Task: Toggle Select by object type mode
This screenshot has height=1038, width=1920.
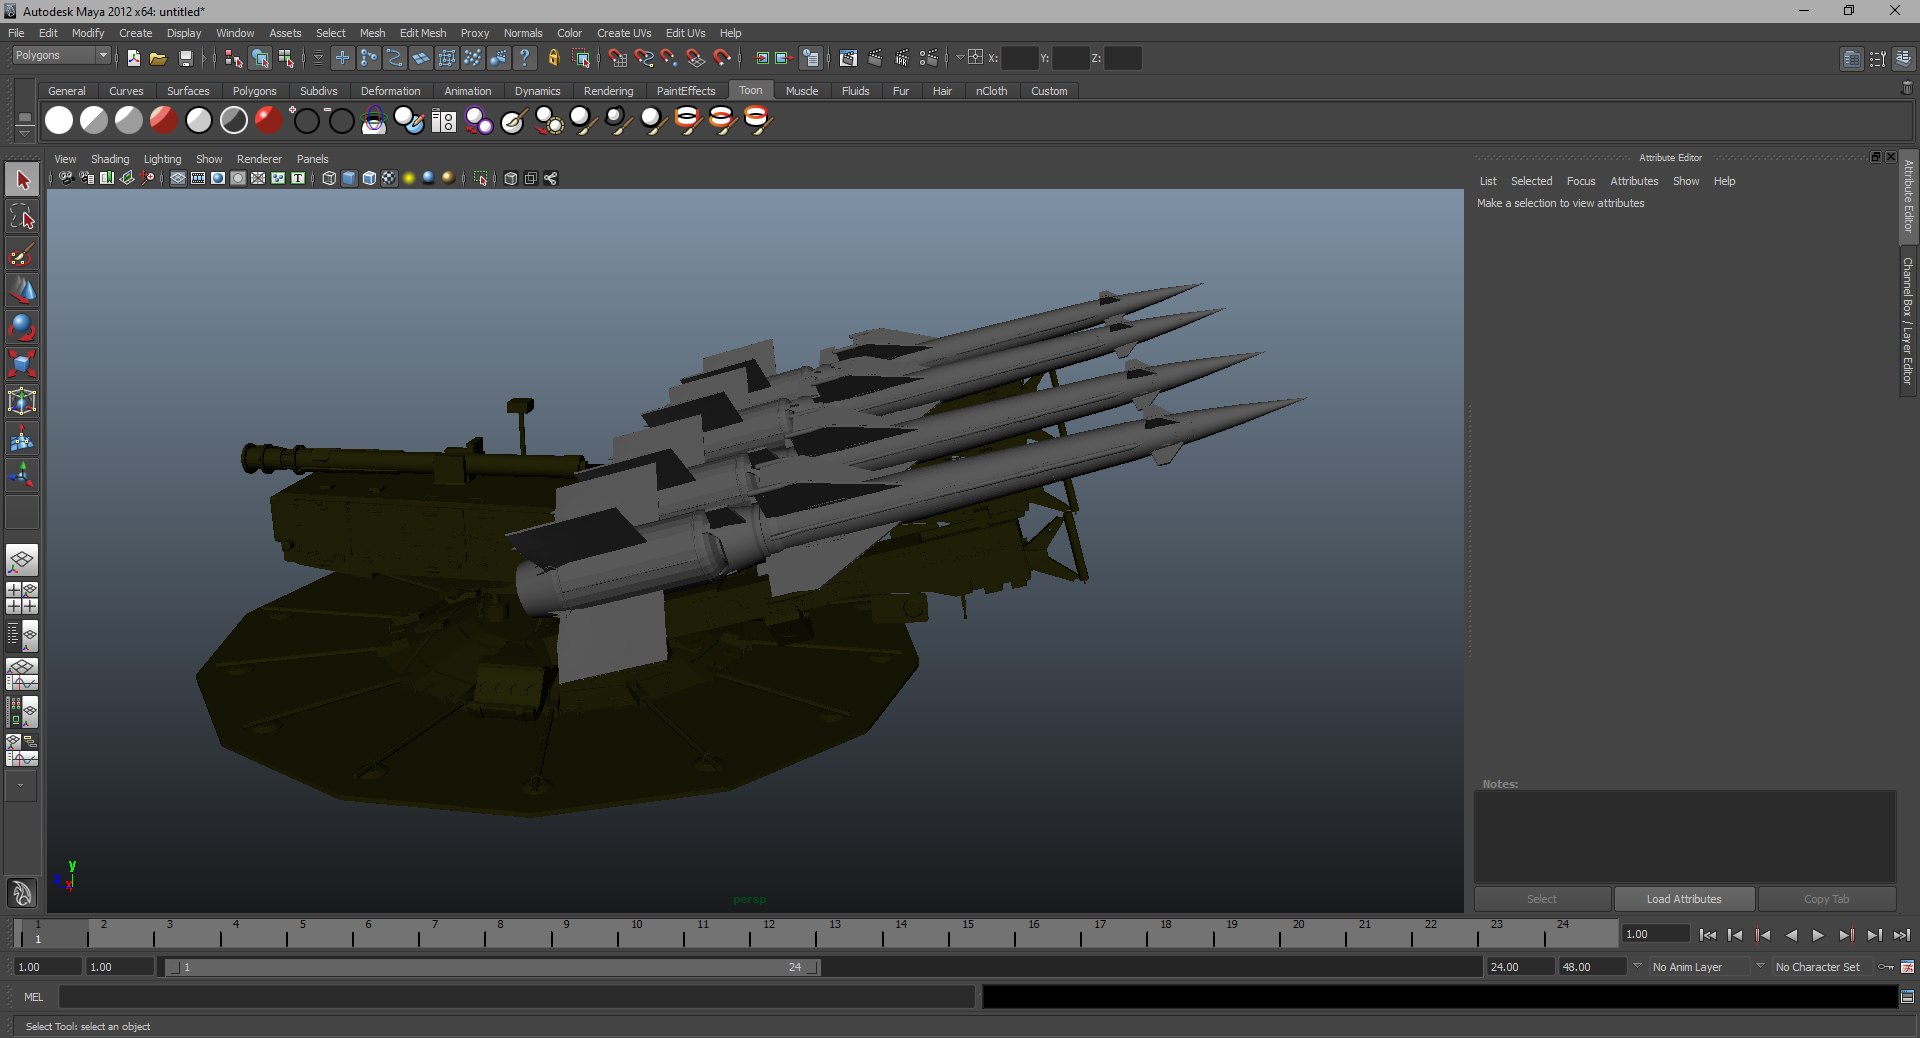Action: (260, 59)
